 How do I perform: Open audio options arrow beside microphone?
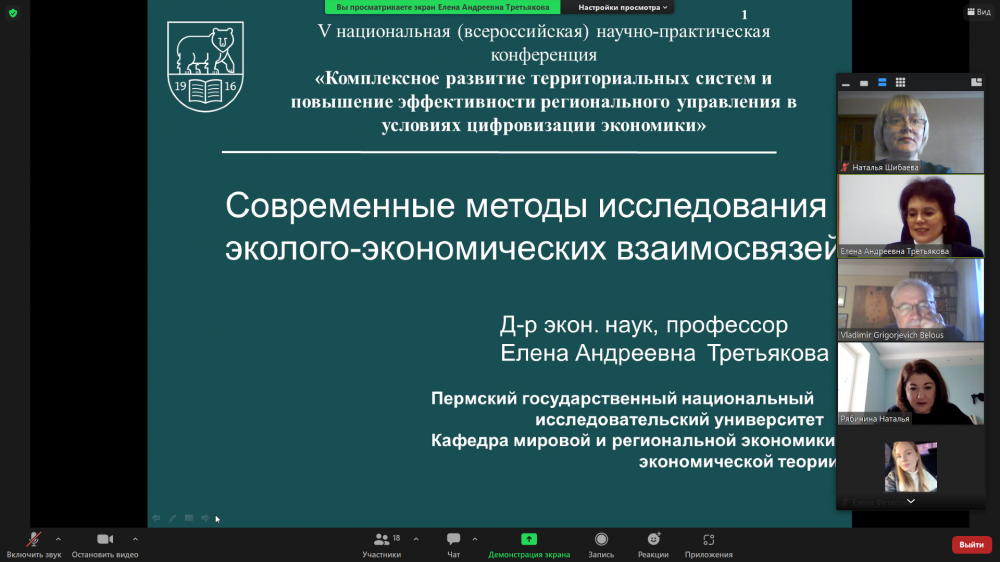tap(58, 539)
